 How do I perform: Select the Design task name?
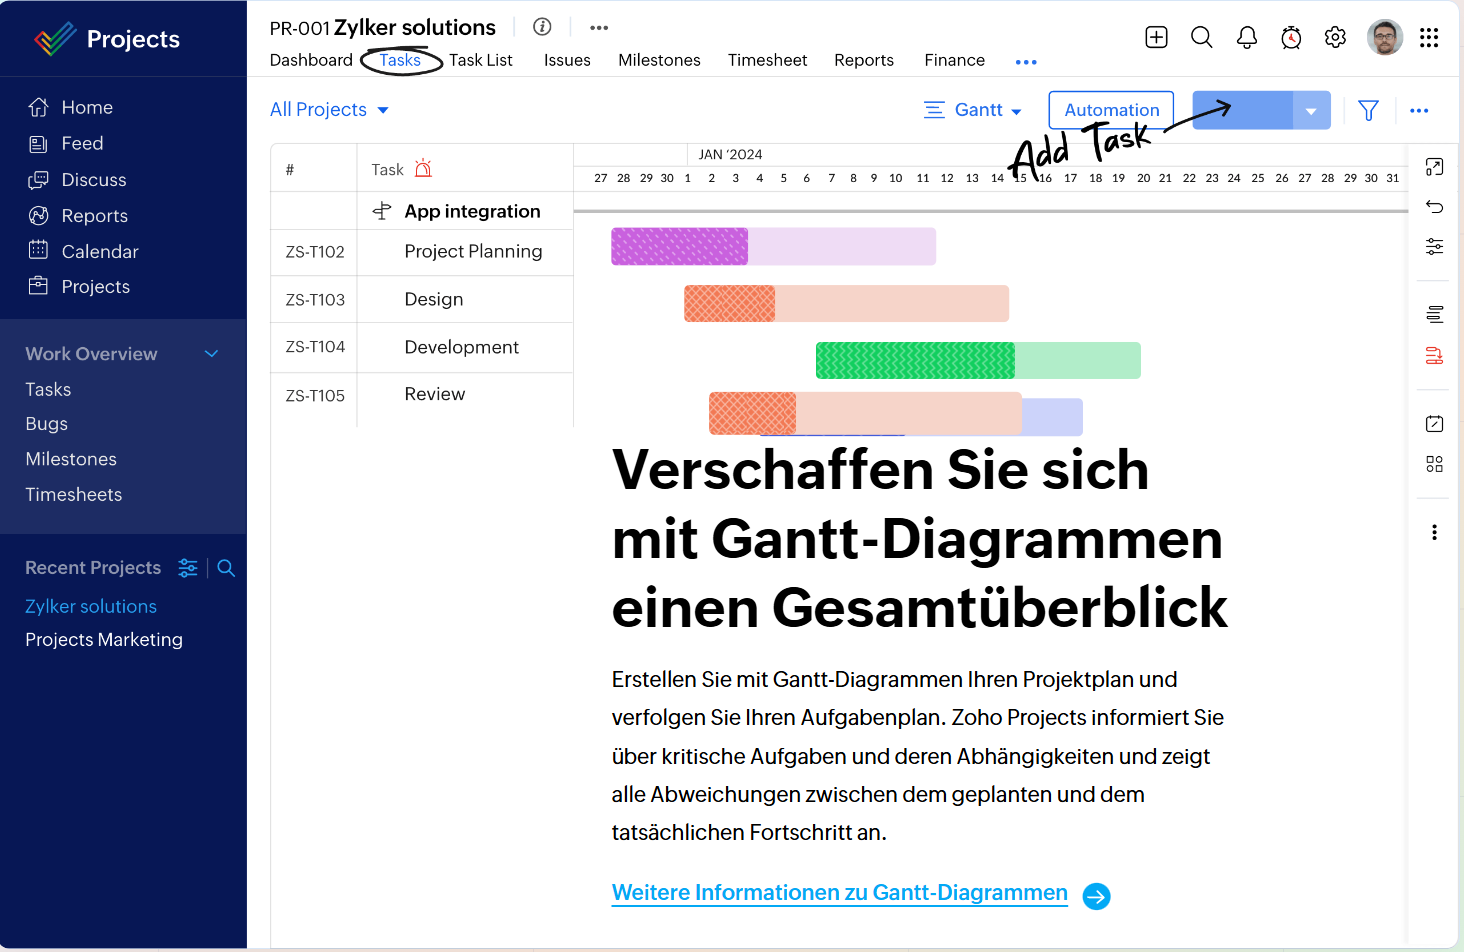tap(434, 300)
